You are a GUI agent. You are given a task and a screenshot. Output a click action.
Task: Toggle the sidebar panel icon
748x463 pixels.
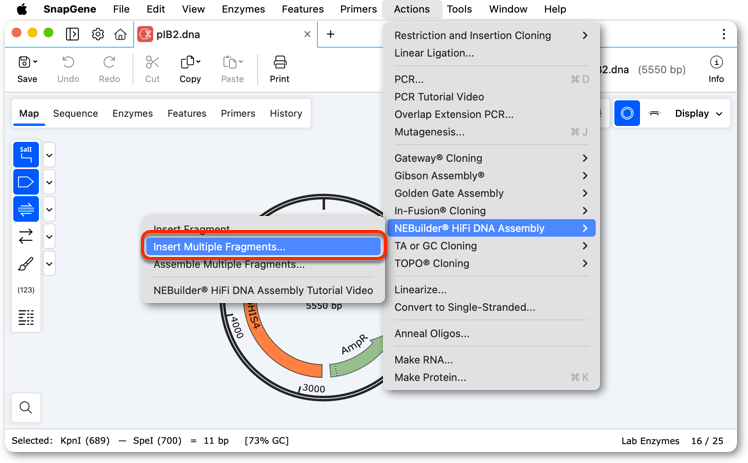(x=72, y=34)
